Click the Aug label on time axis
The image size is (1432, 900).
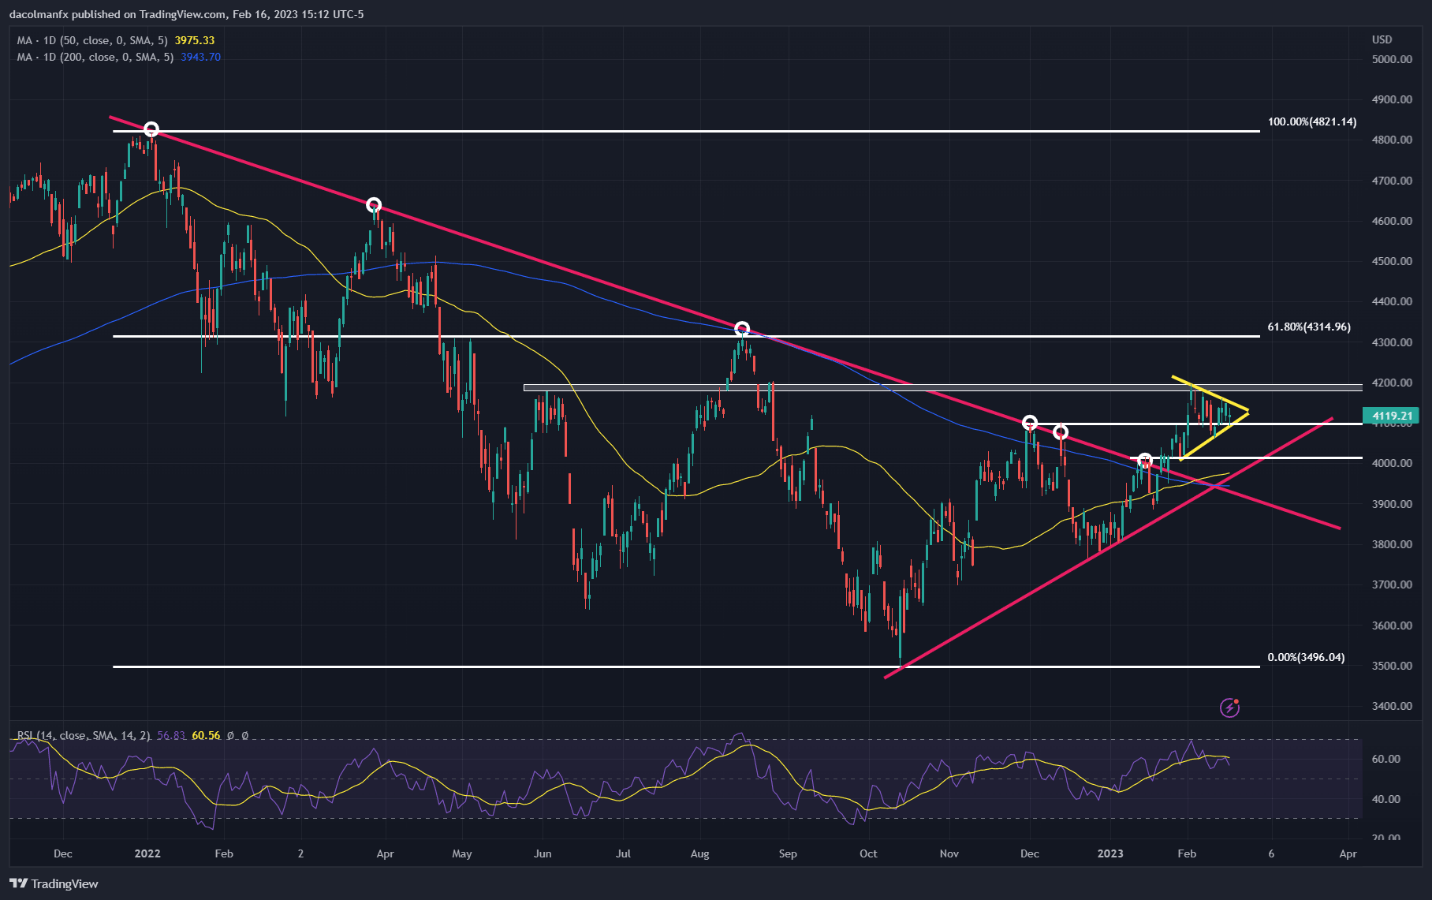[x=700, y=854]
